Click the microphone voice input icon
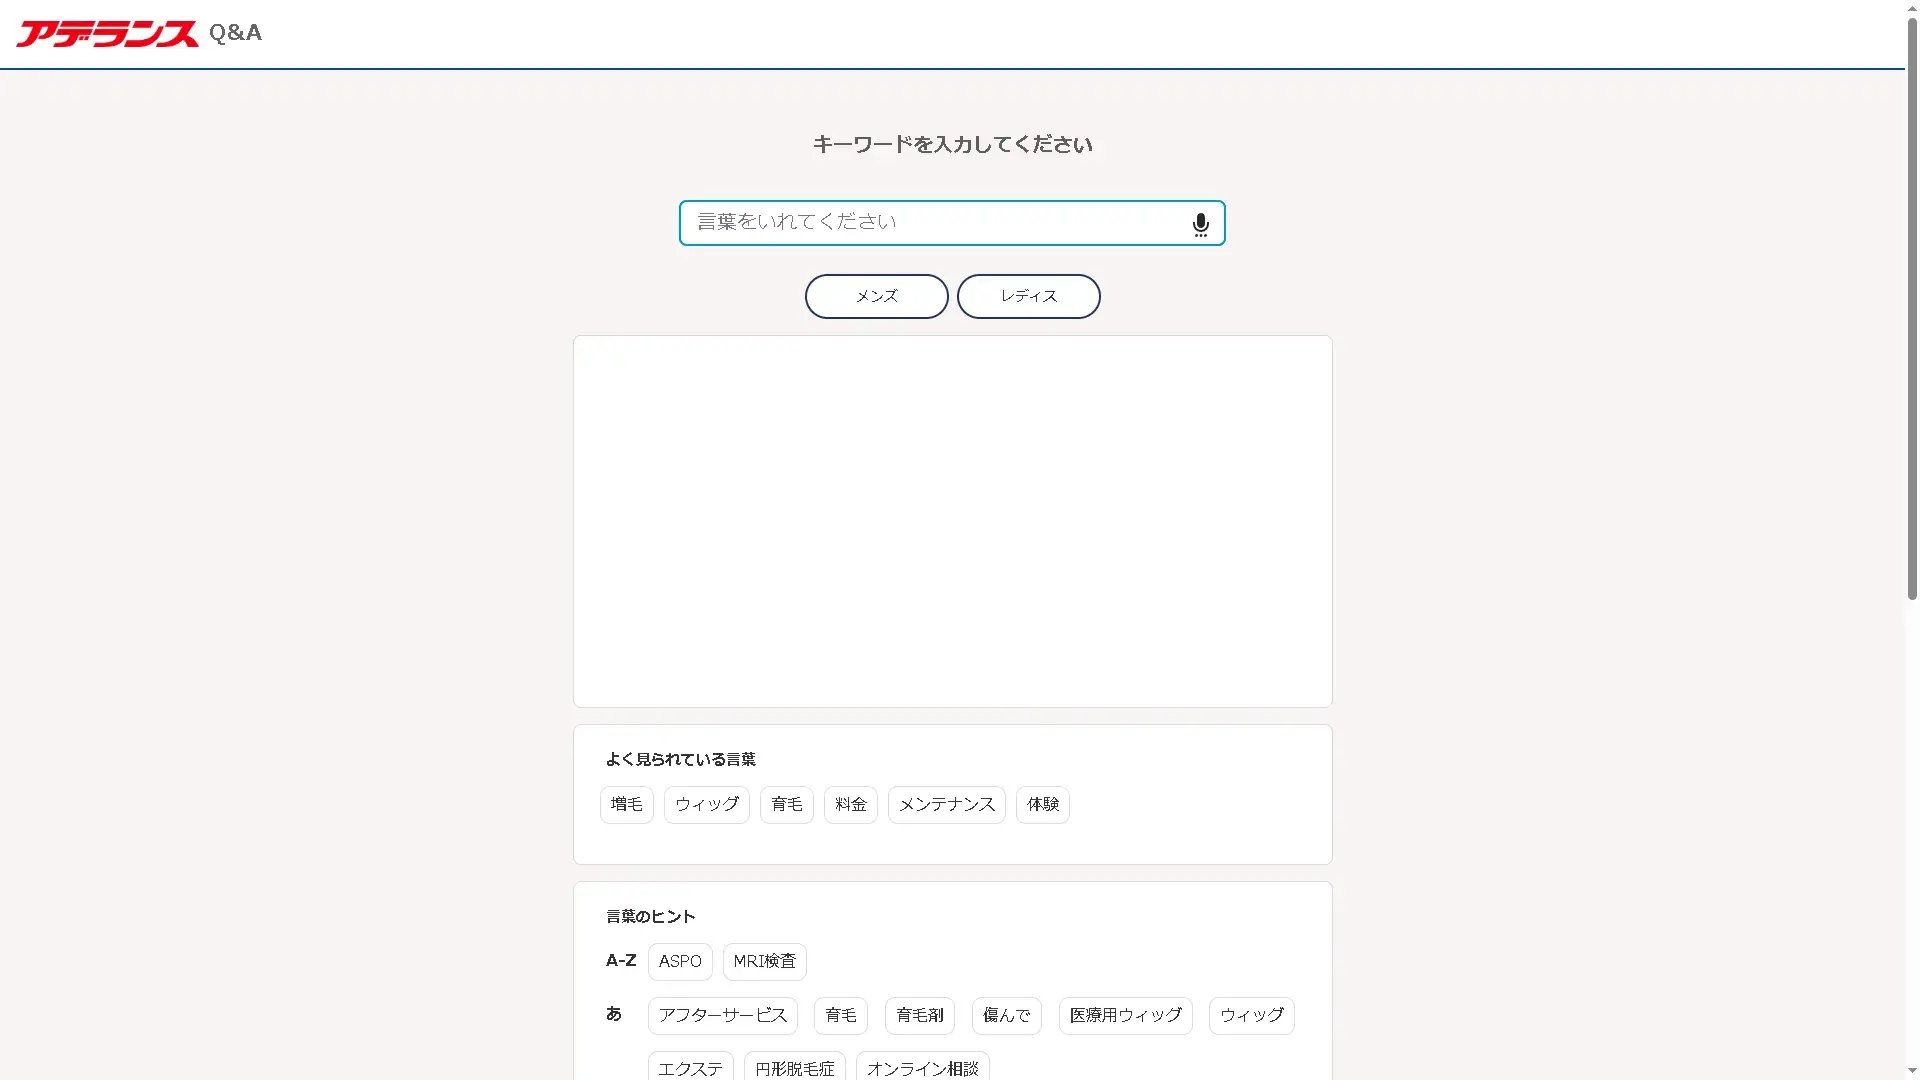The image size is (1920, 1080). (1200, 224)
